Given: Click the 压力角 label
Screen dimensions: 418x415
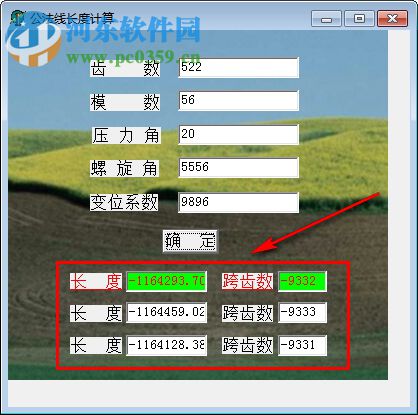Looking at the screenshot, I should (x=126, y=135).
